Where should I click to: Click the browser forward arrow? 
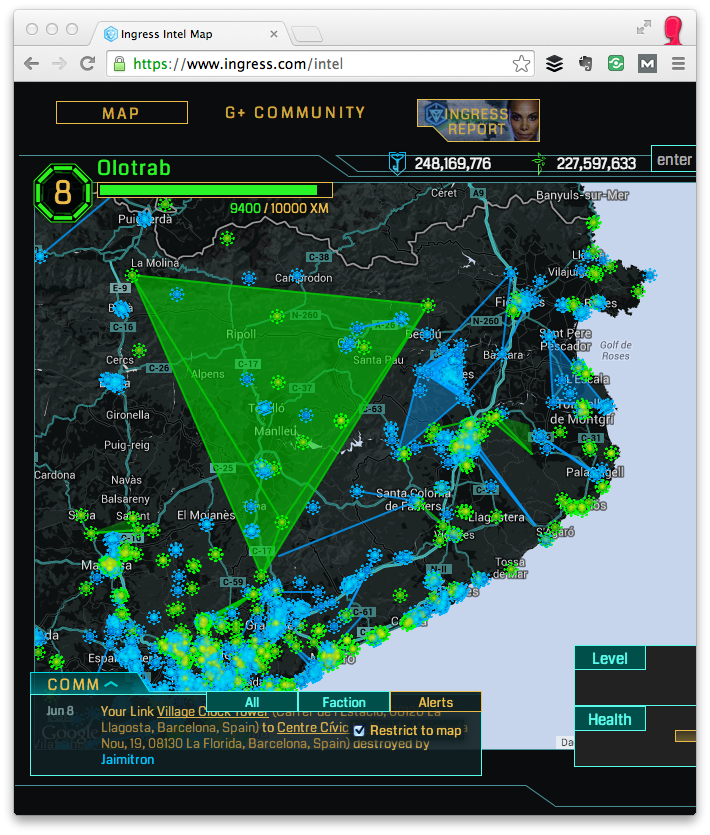point(60,64)
